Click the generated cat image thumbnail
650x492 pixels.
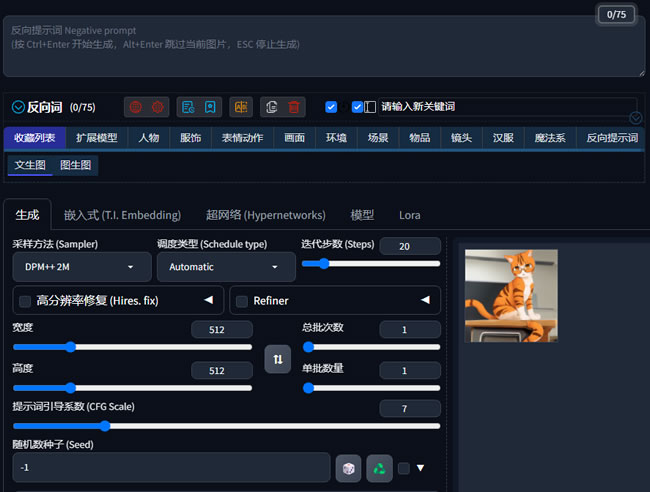coord(511,296)
